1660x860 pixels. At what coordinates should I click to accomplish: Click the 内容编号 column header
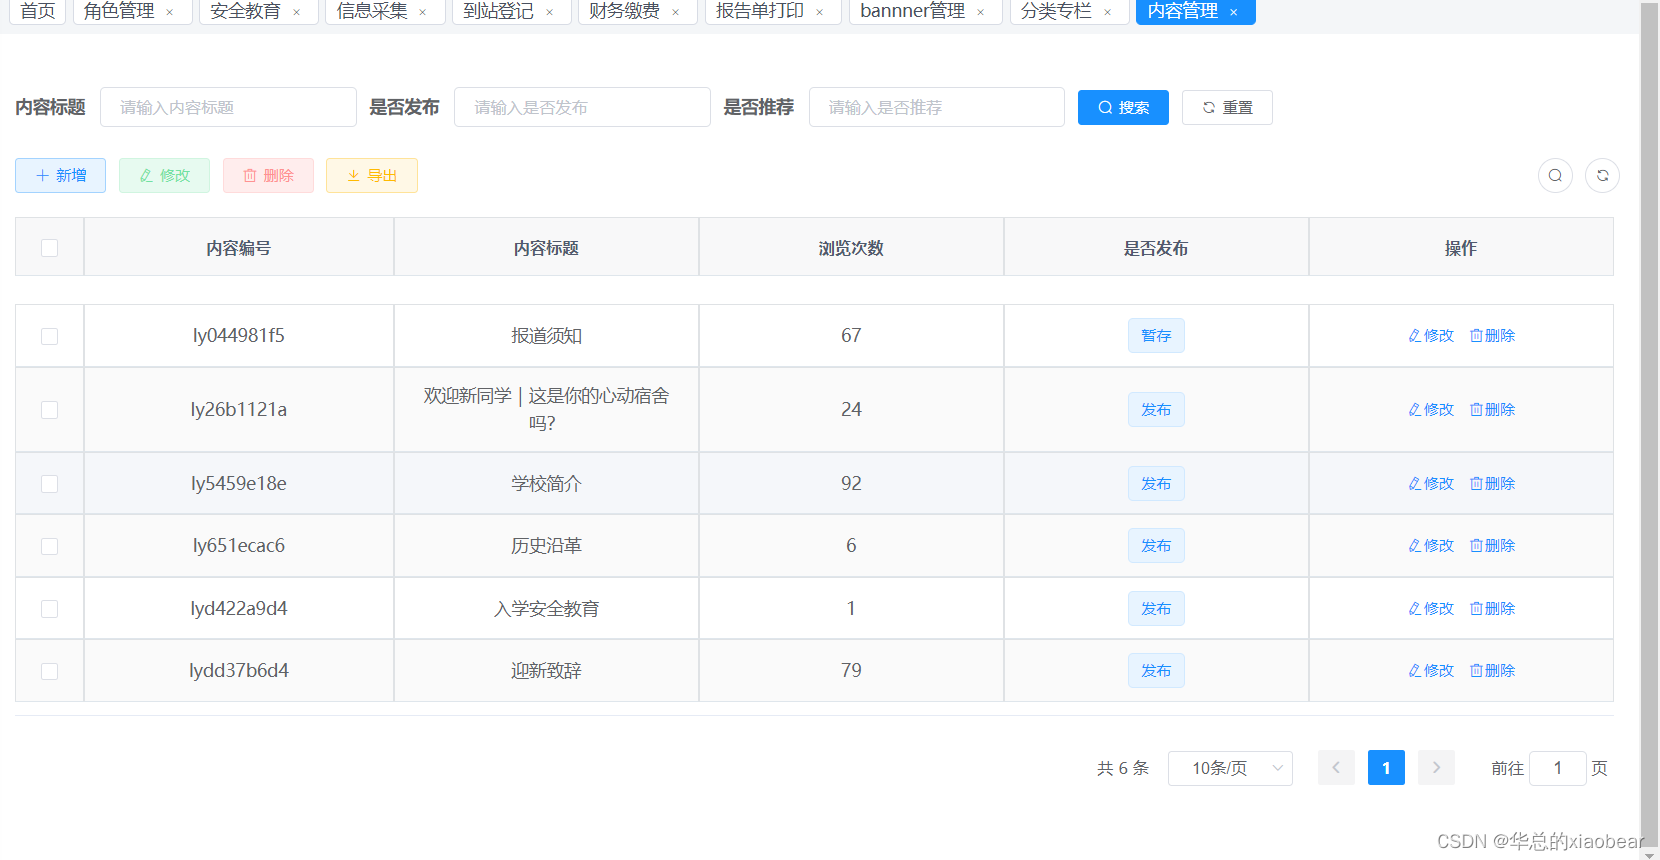(x=239, y=248)
